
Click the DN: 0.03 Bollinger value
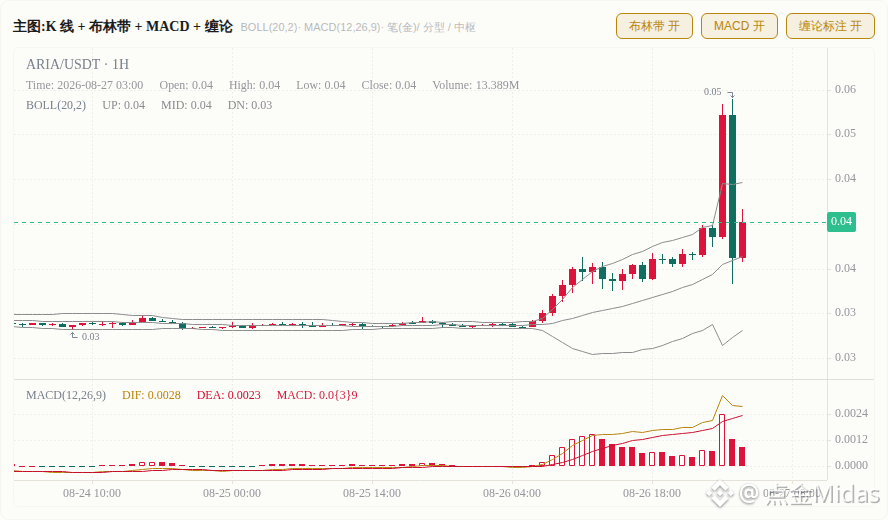[250, 105]
